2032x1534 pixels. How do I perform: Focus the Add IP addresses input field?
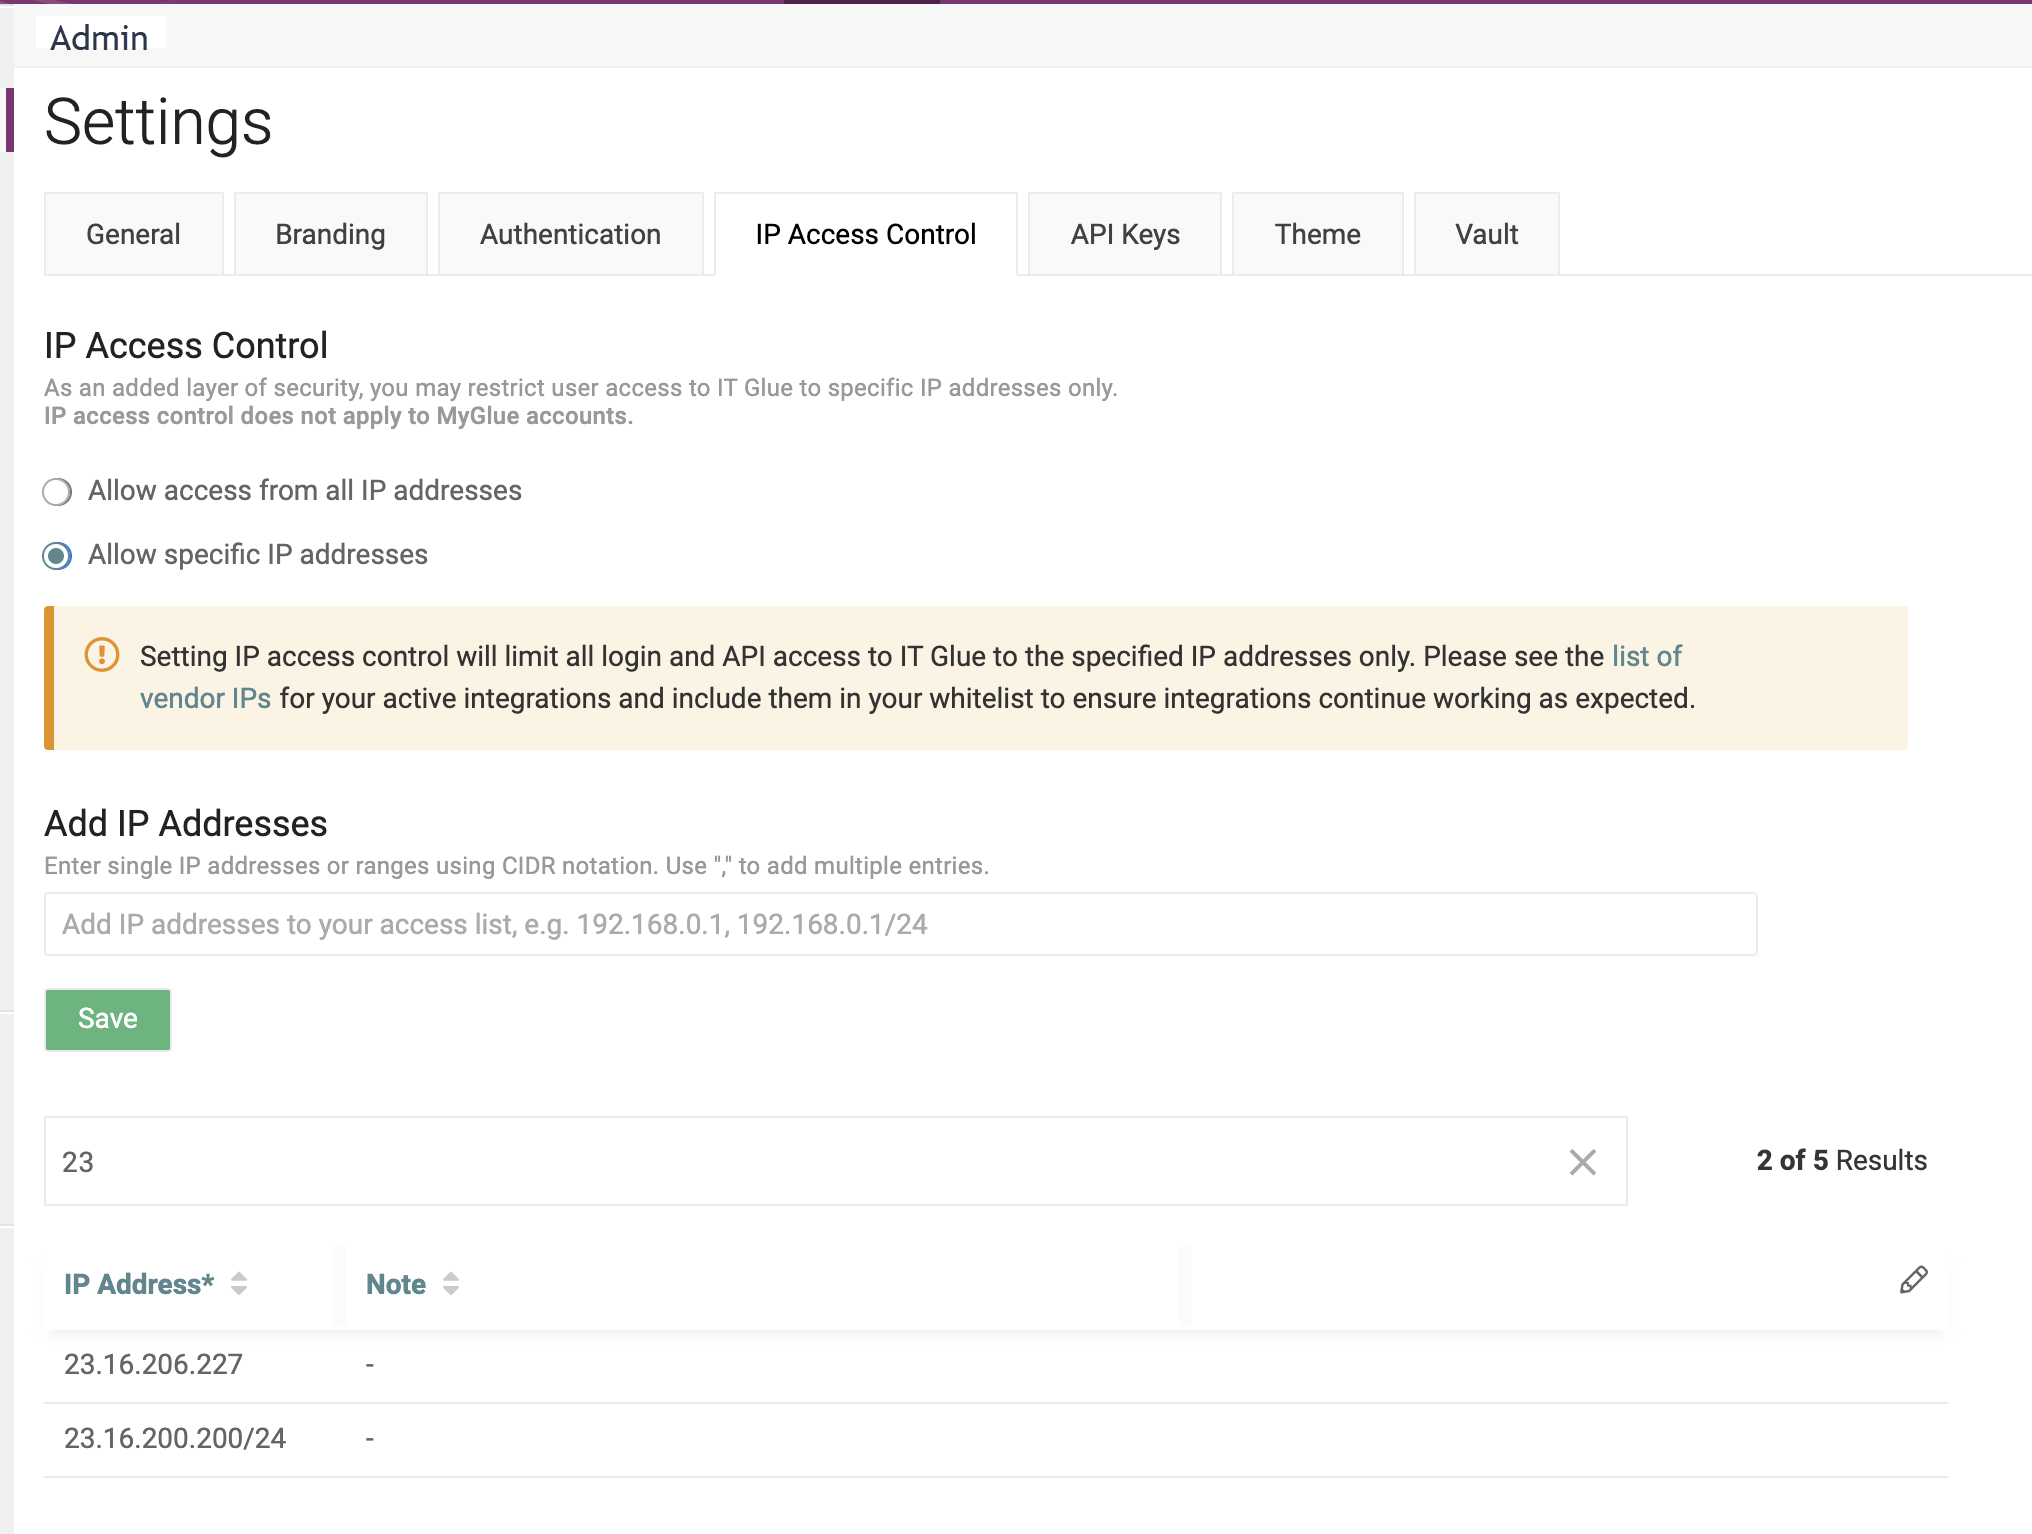point(900,924)
